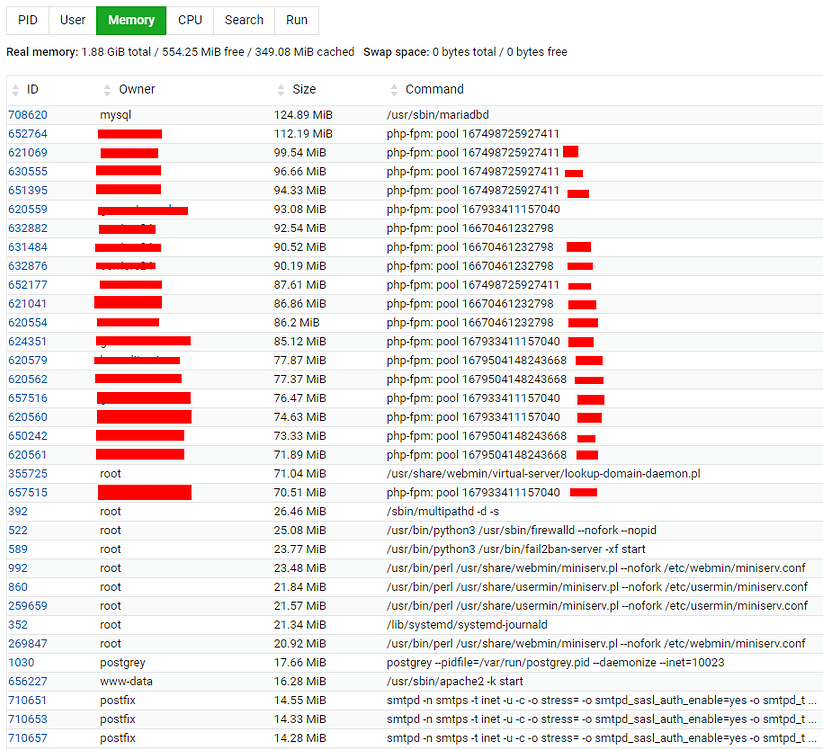Open process ID 259659

28,606
